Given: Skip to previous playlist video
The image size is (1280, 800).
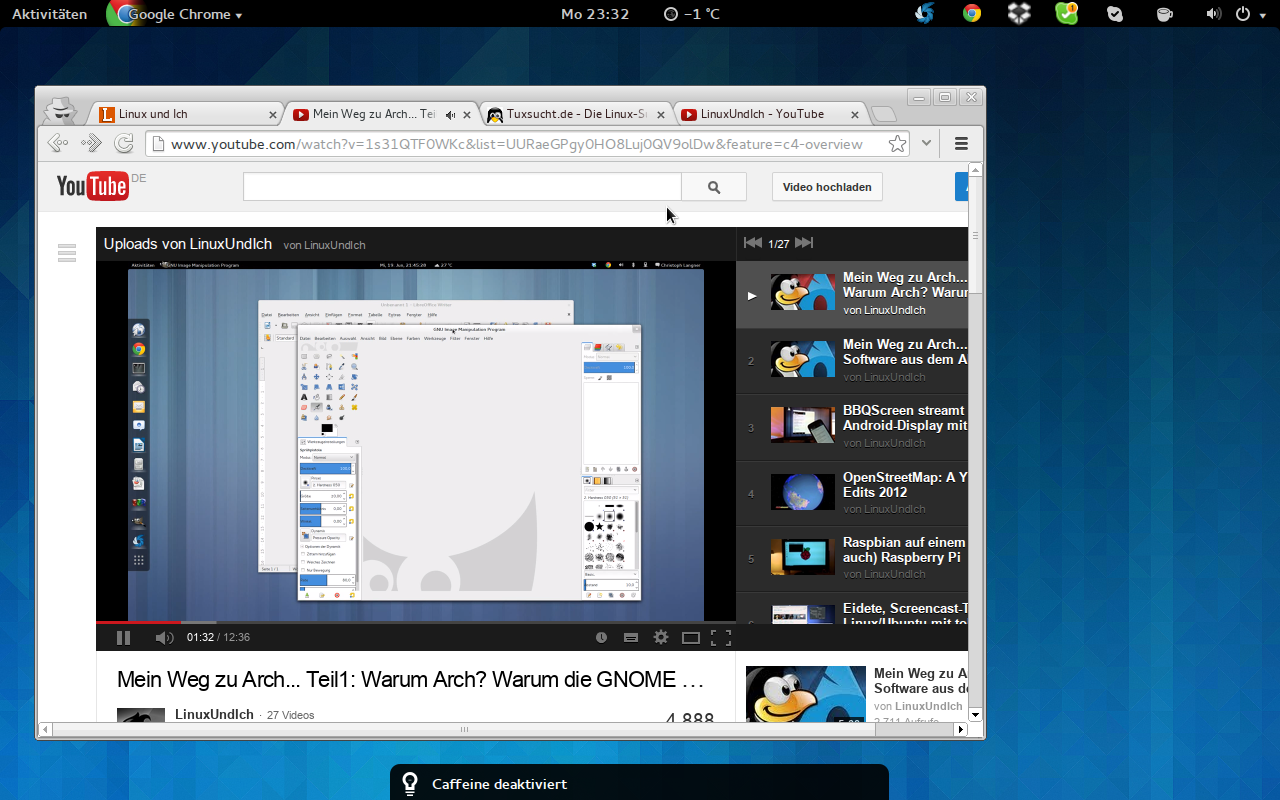Looking at the screenshot, I should 753,243.
